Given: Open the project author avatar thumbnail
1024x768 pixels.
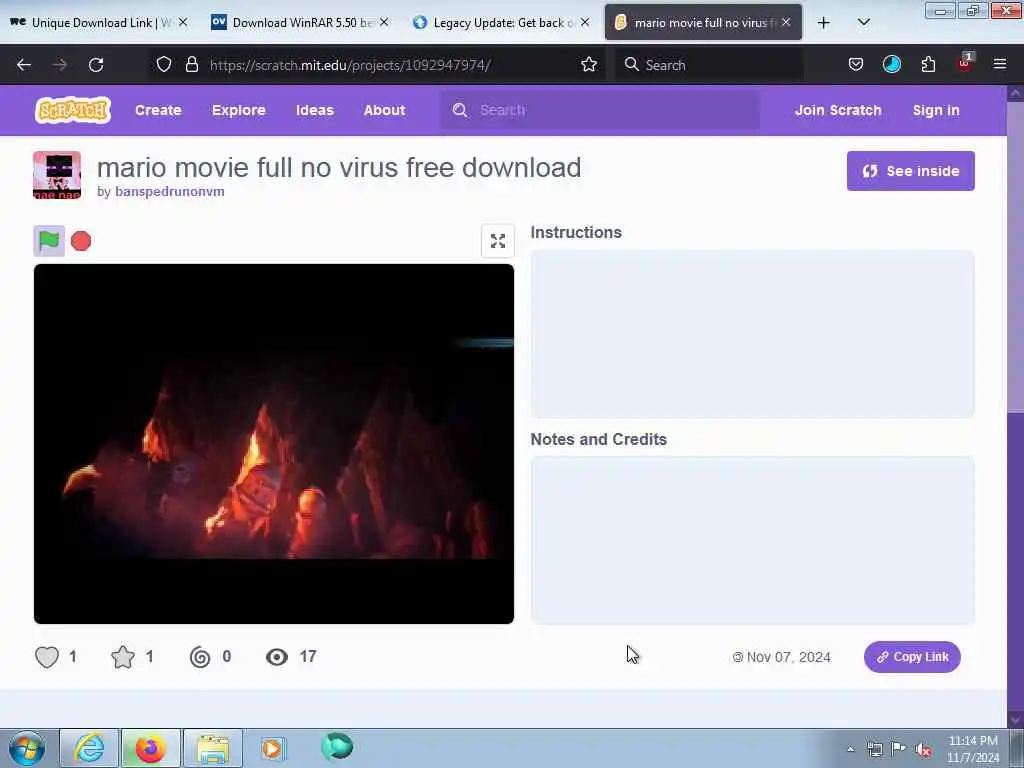Looking at the screenshot, I should (x=57, y=175).
